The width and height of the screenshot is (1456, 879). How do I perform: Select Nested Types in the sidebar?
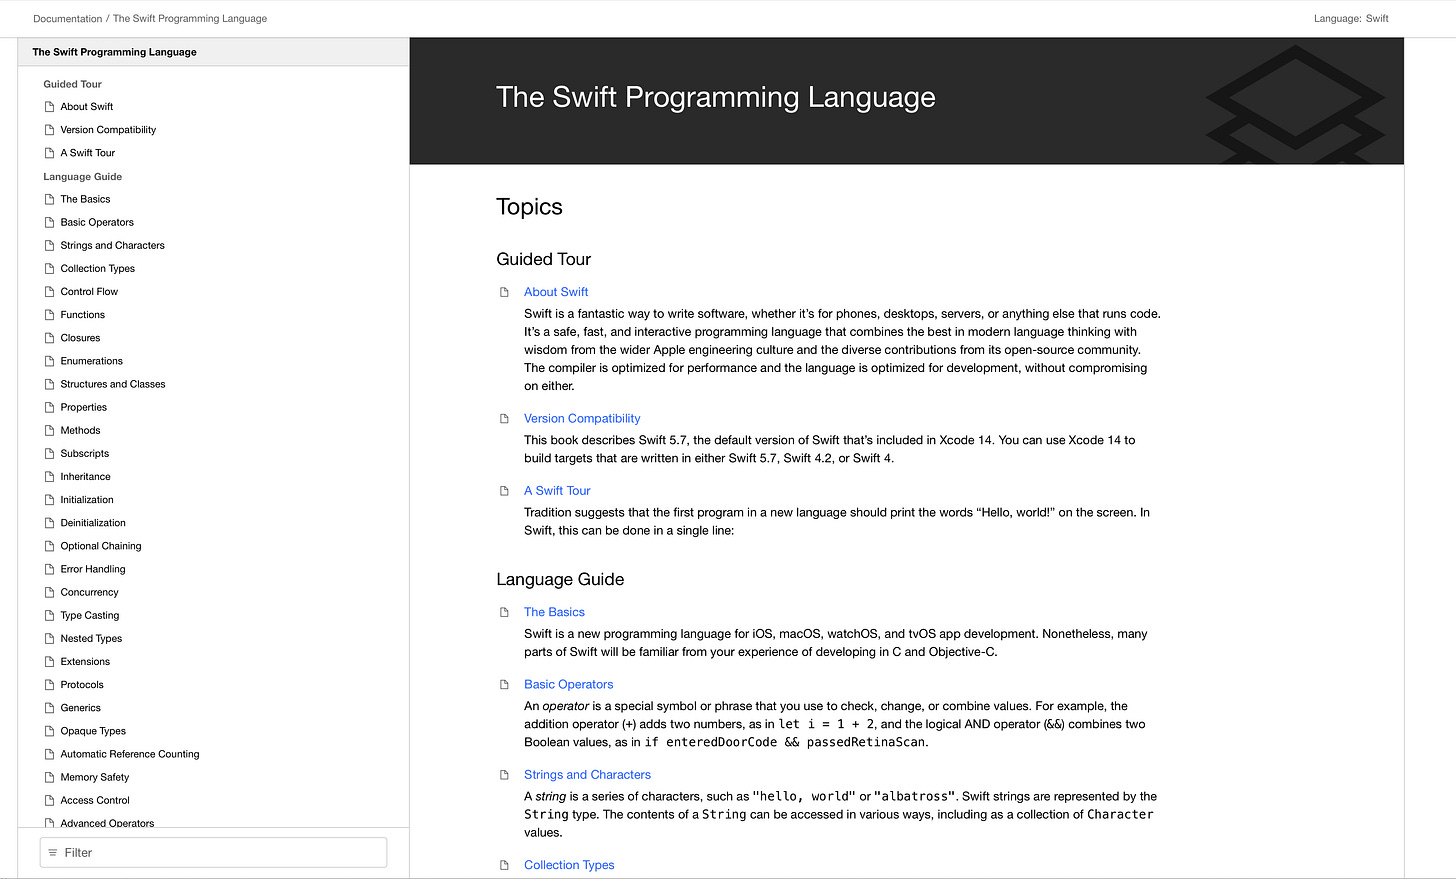pos(91,639)
